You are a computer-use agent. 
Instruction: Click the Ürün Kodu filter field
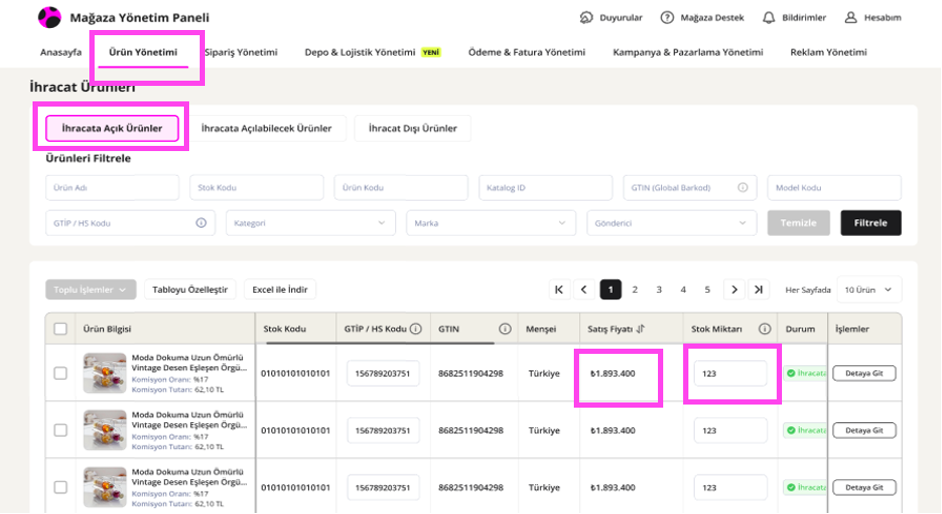[401, 187]
